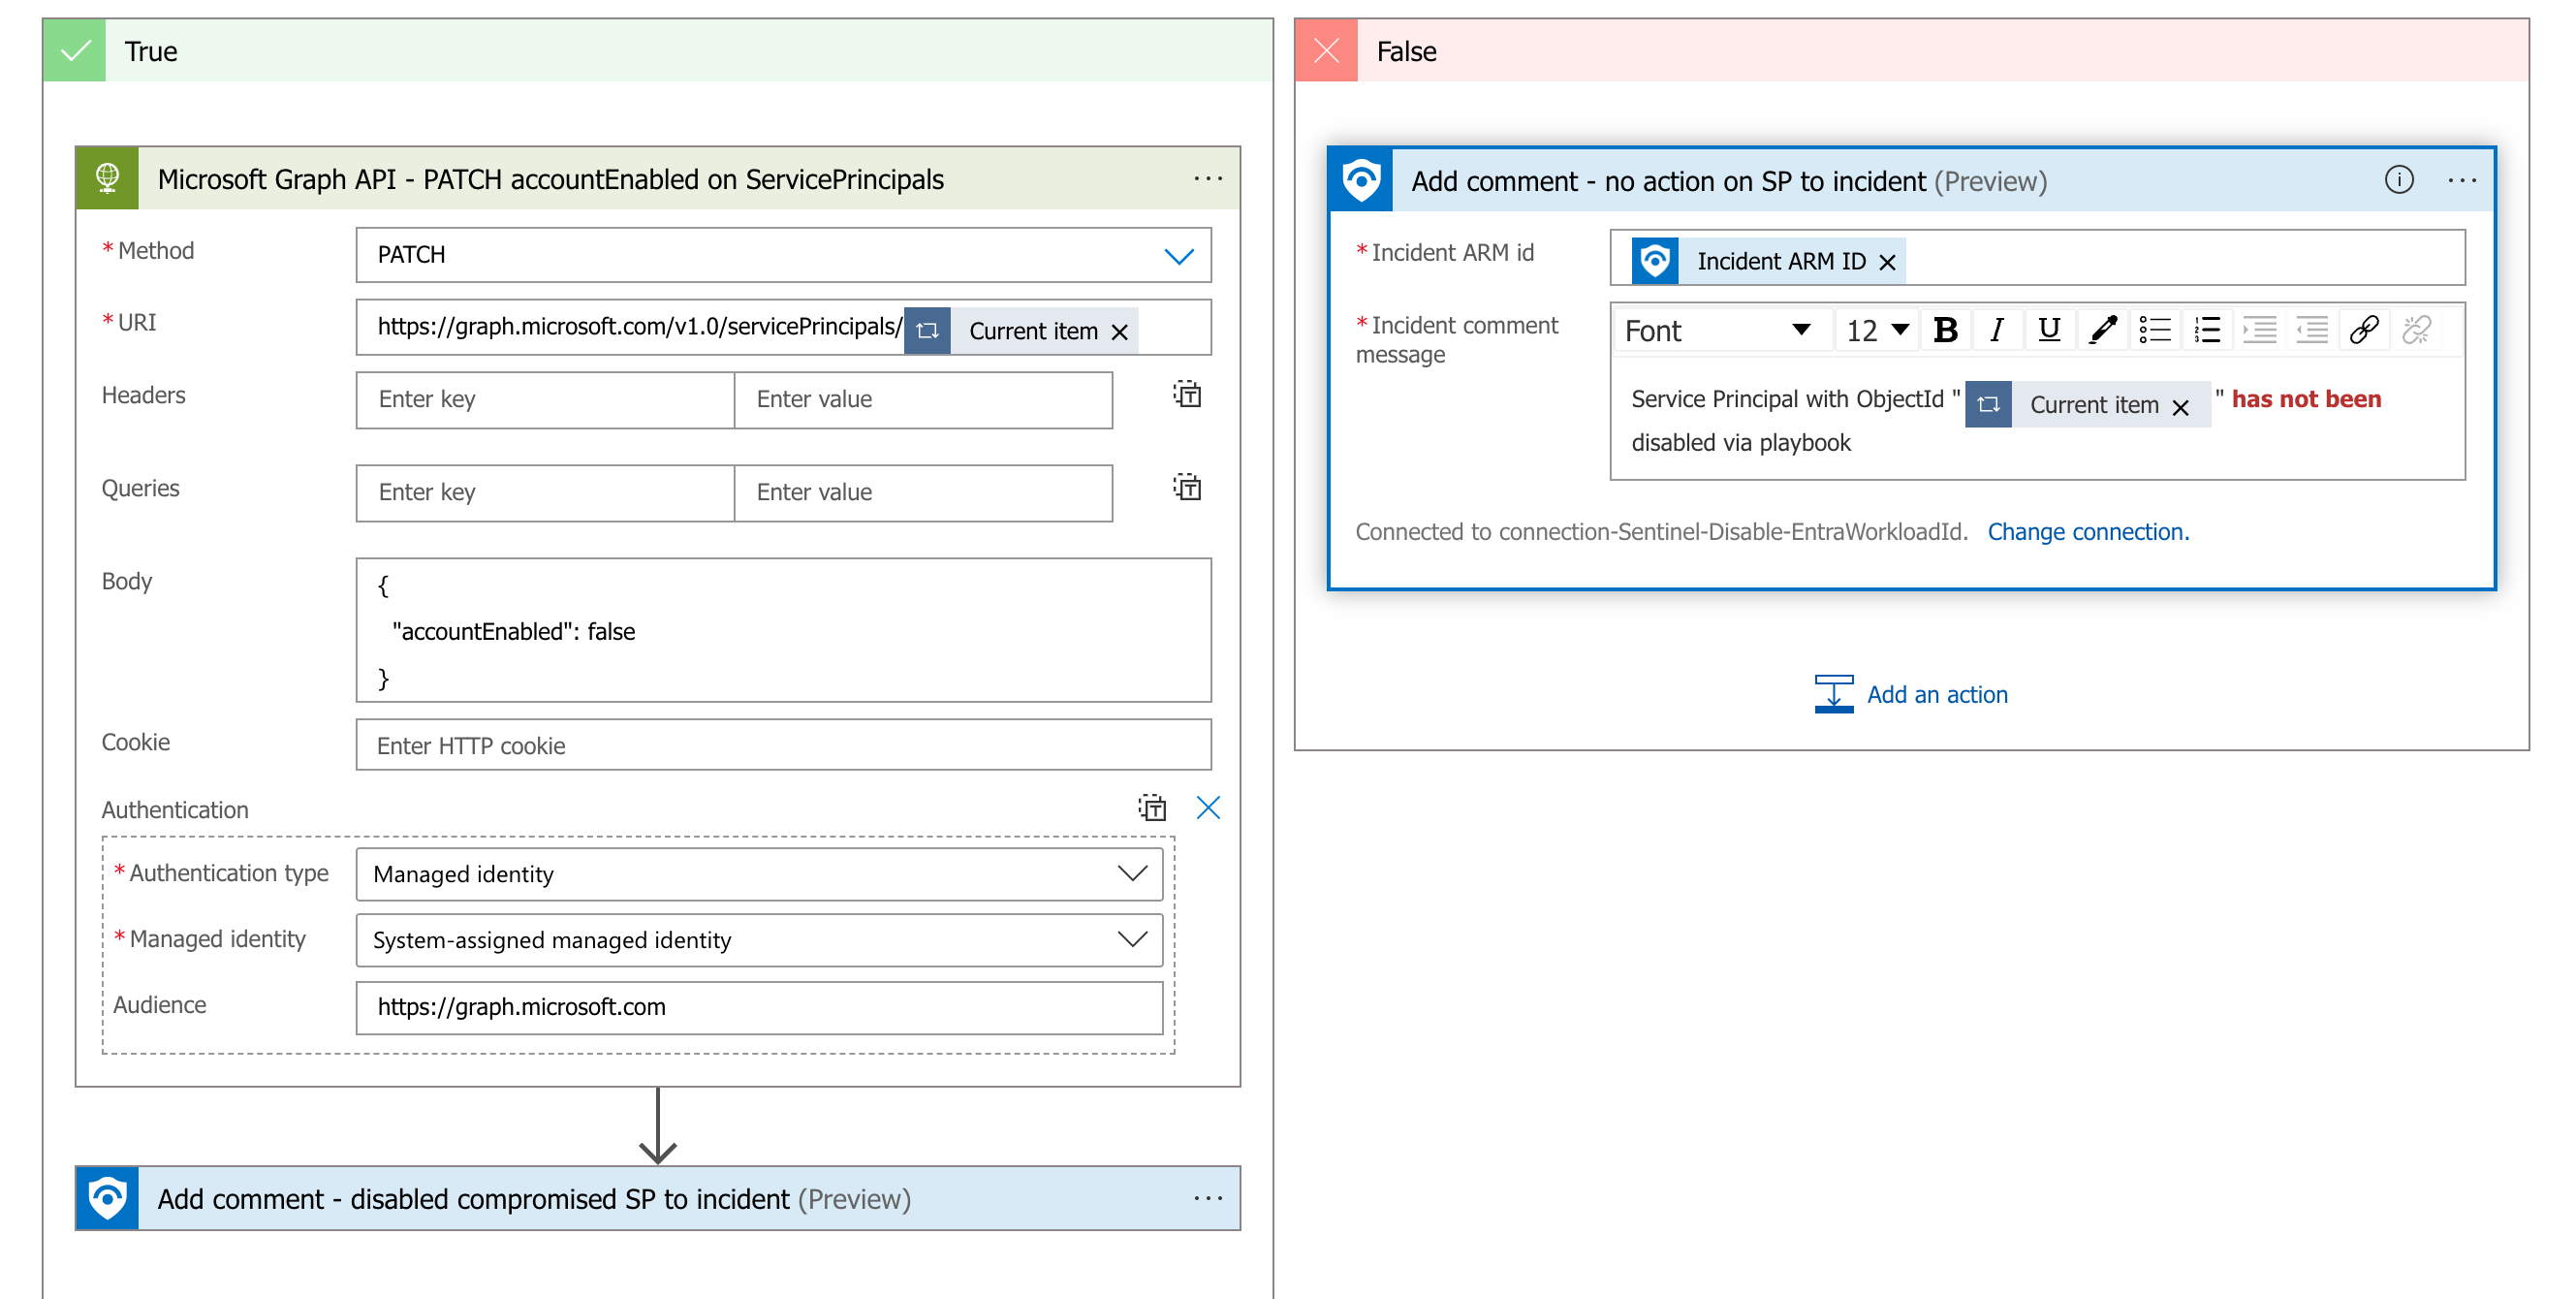The height and width of the screenshot is (1299, 2576).
Task: Toggle italic formatting in comment editor
Action: [1996, 330]
